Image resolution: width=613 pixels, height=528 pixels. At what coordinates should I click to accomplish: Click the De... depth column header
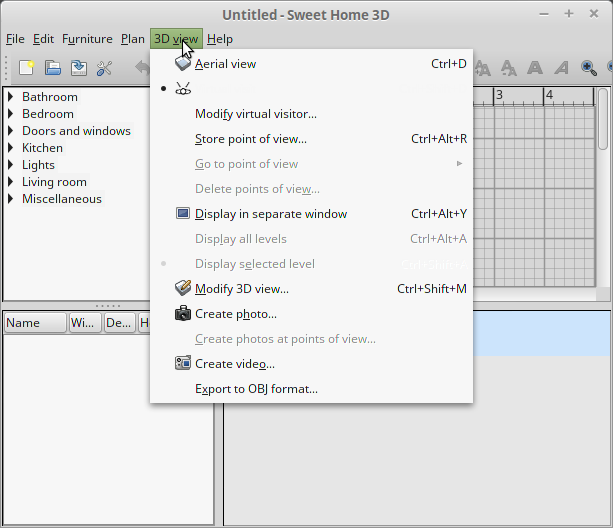click(119, 323)
